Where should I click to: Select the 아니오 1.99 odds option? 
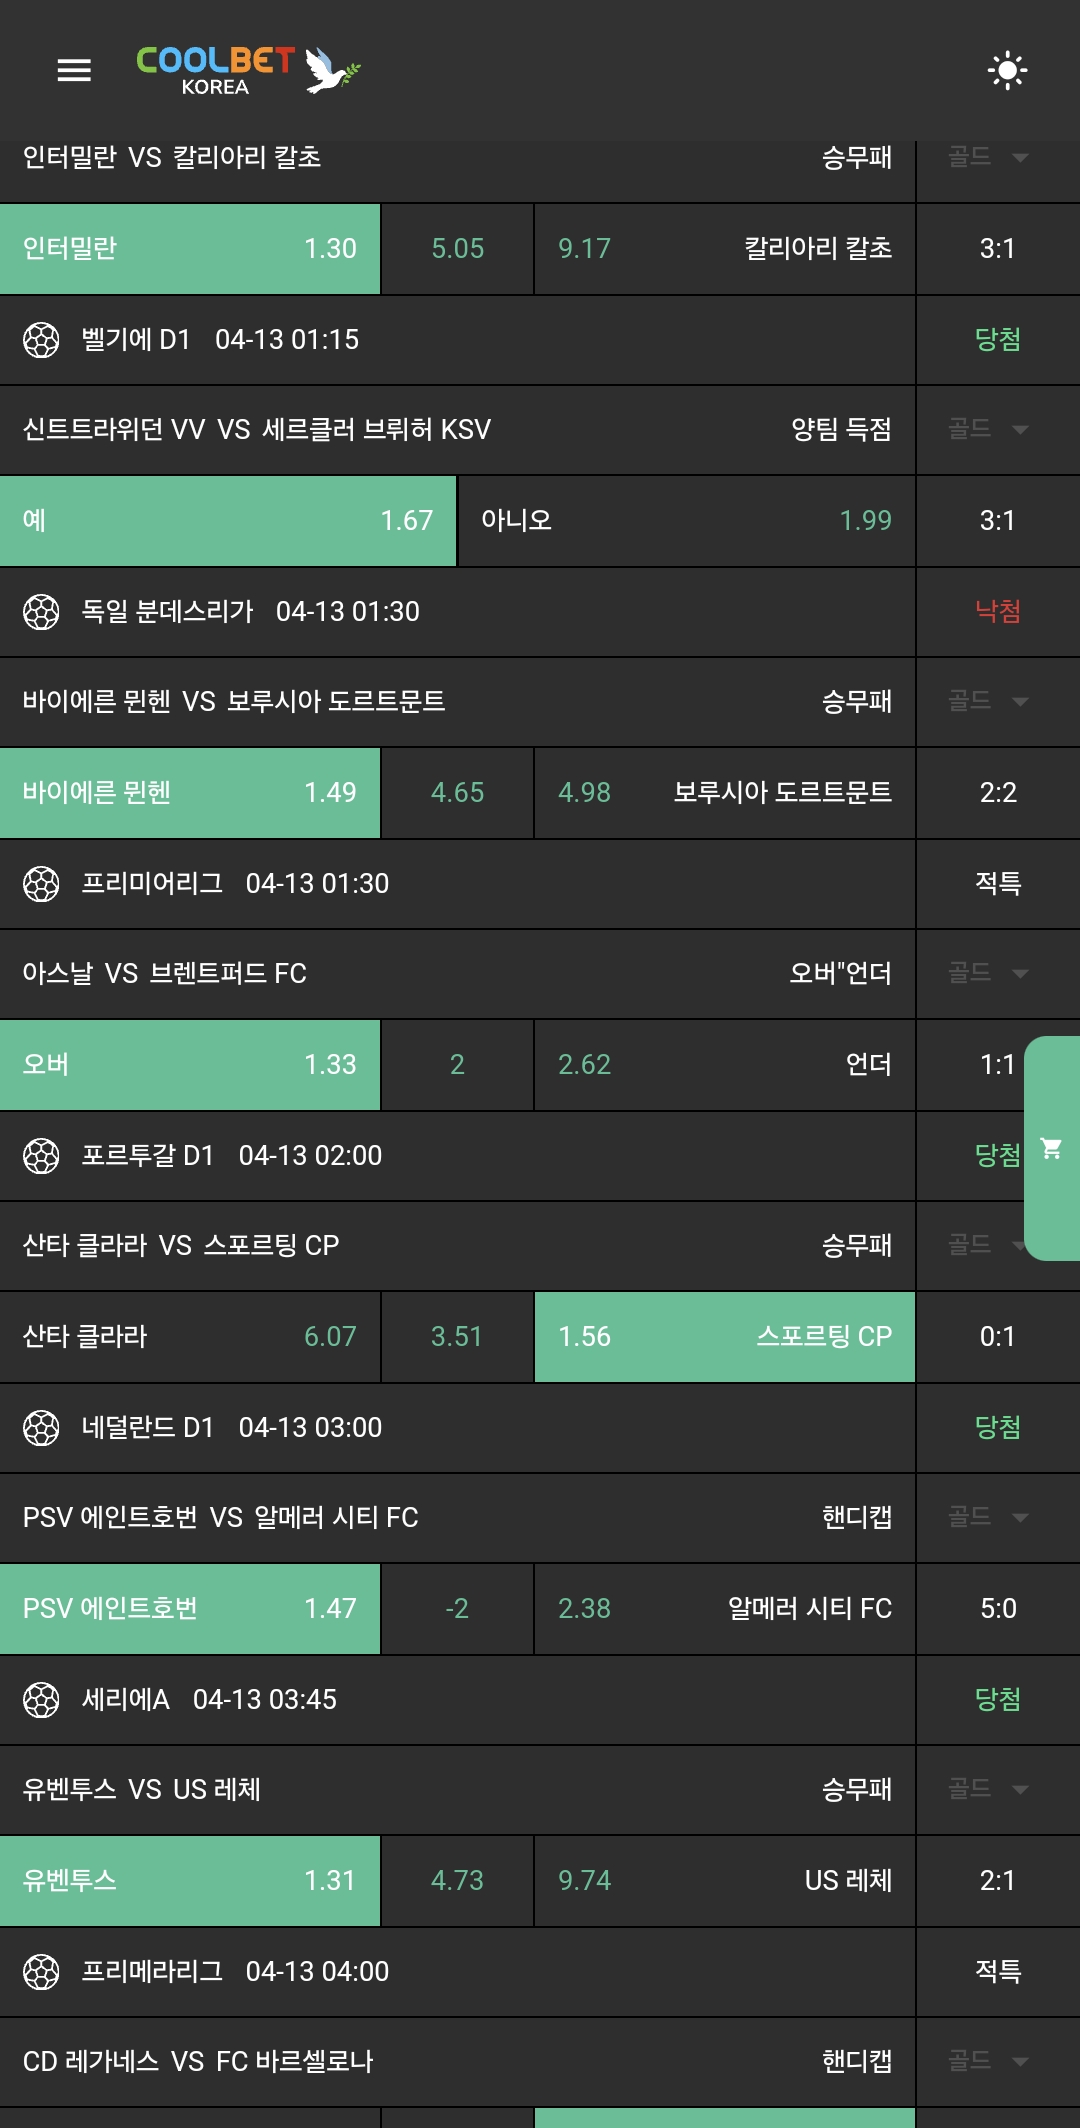[x=686, y=521]
